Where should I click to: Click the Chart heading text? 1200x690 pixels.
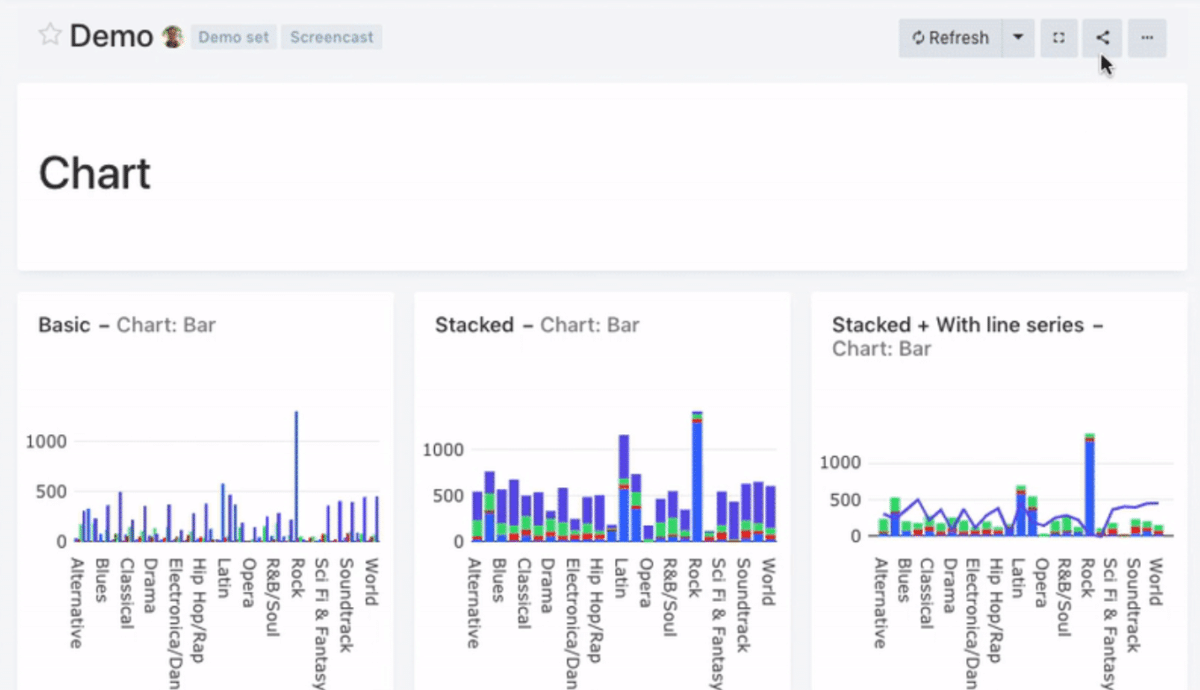coord(94,172)
